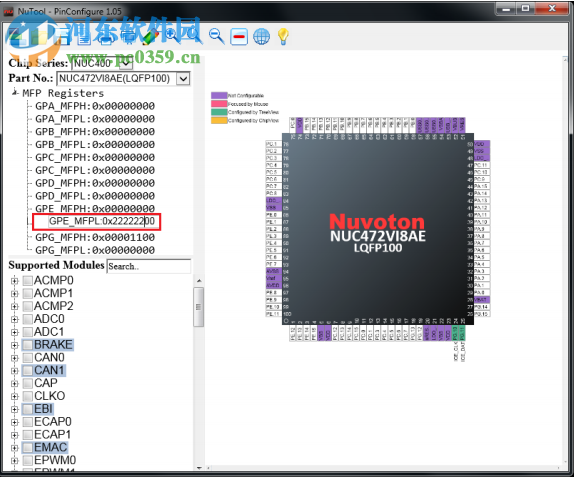The width and height of the screenshot is (574, 478).
Task: Select GPD_MFPL register row
Action: point(95,196)
